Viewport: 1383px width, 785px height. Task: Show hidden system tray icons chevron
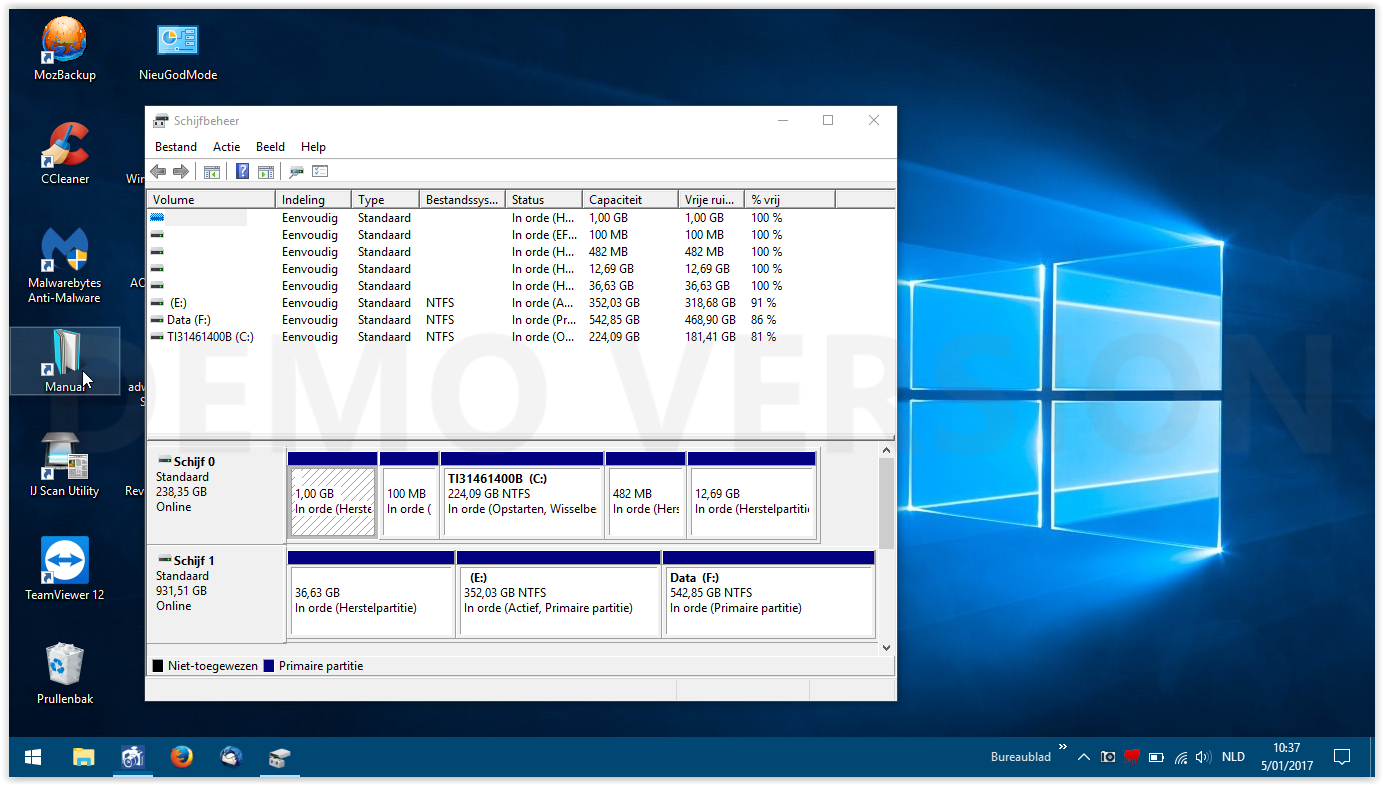pos(1083,757)
